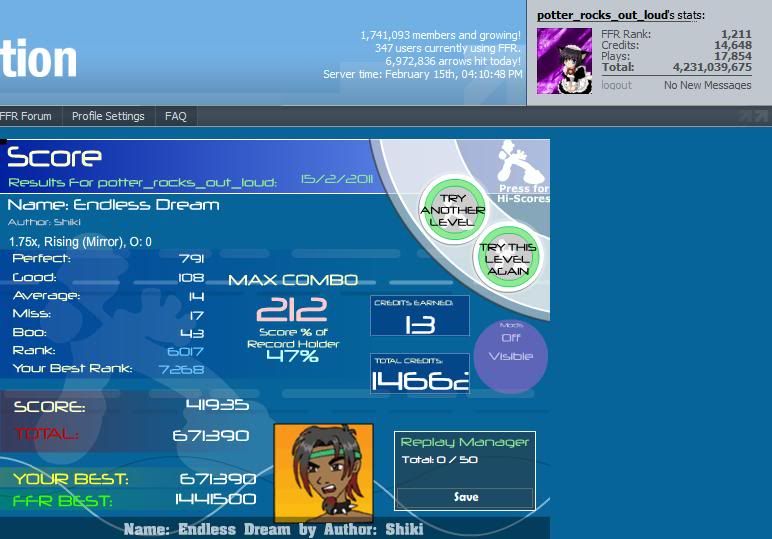Open the FFR Forum menu

point(26,116)
